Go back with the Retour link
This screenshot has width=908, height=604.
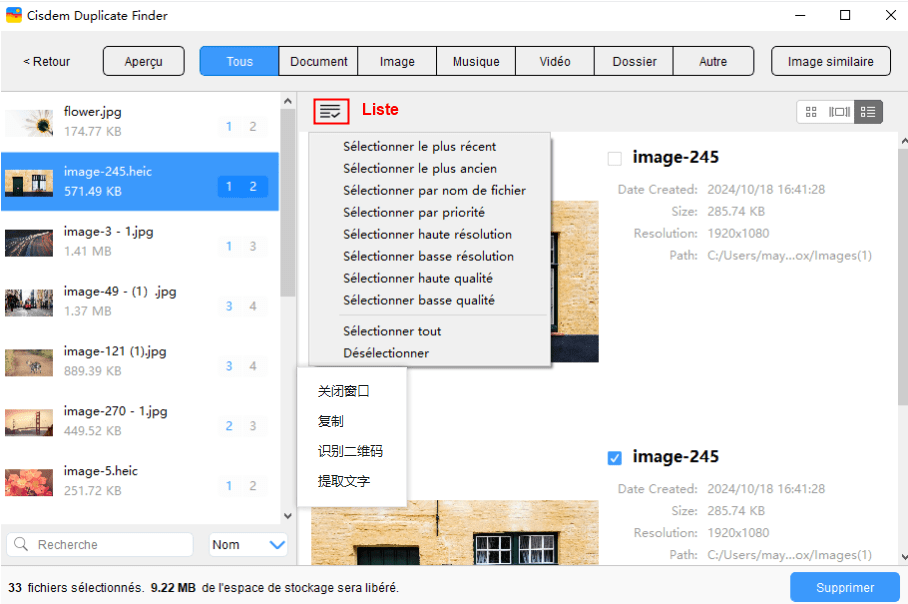(x=47, y=62)
